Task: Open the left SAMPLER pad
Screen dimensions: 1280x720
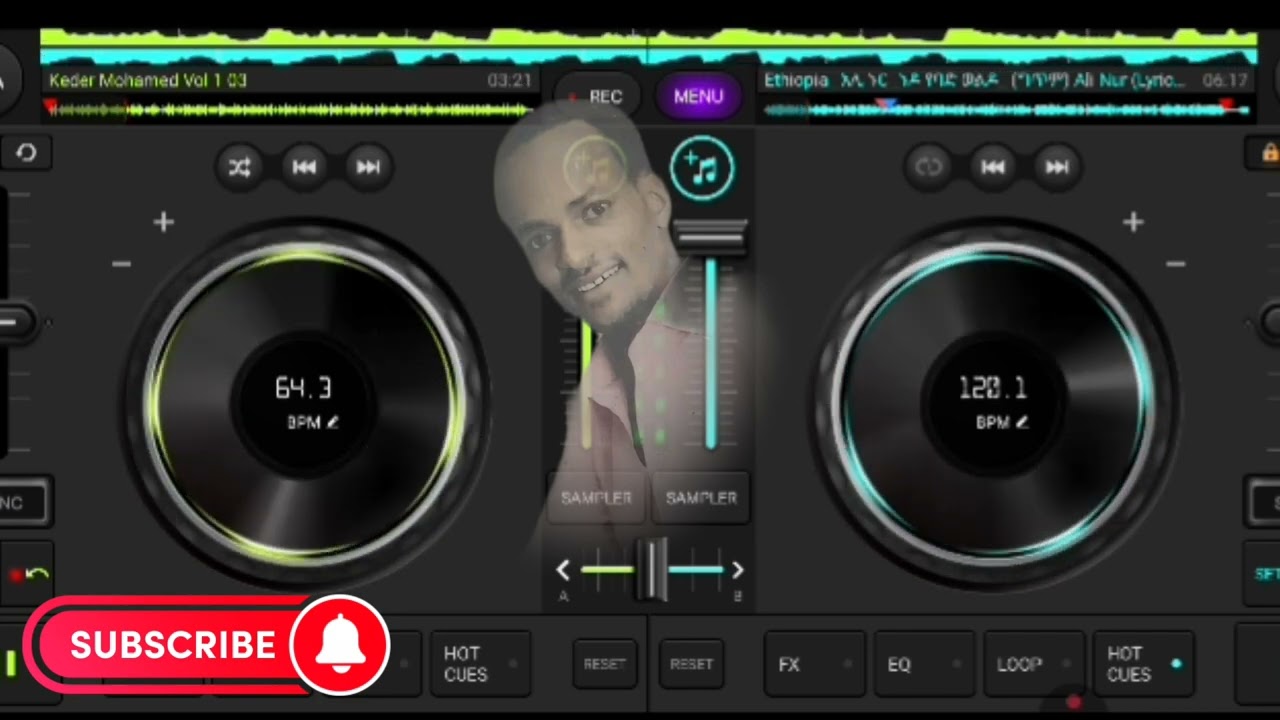Action: coord(596,497)
